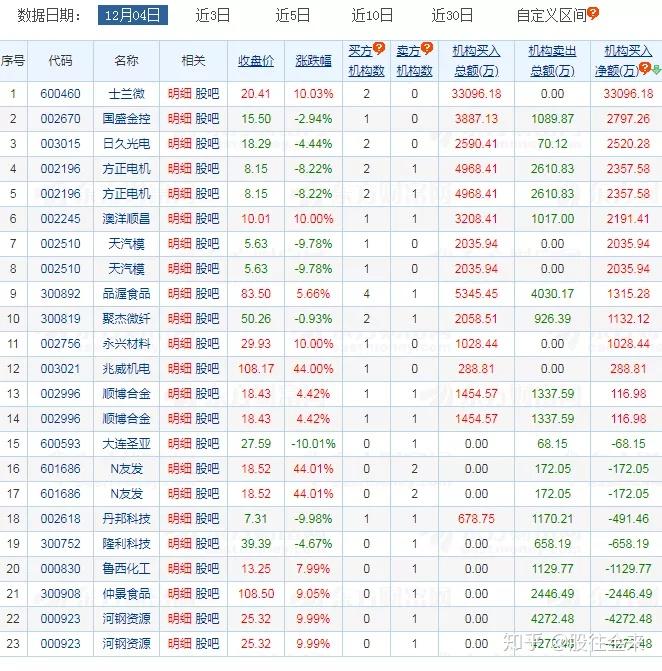The width and height of the screenshot is (662, 671).
Task: Switch to the 近10日 range
Action: click(x=372, y=15)
